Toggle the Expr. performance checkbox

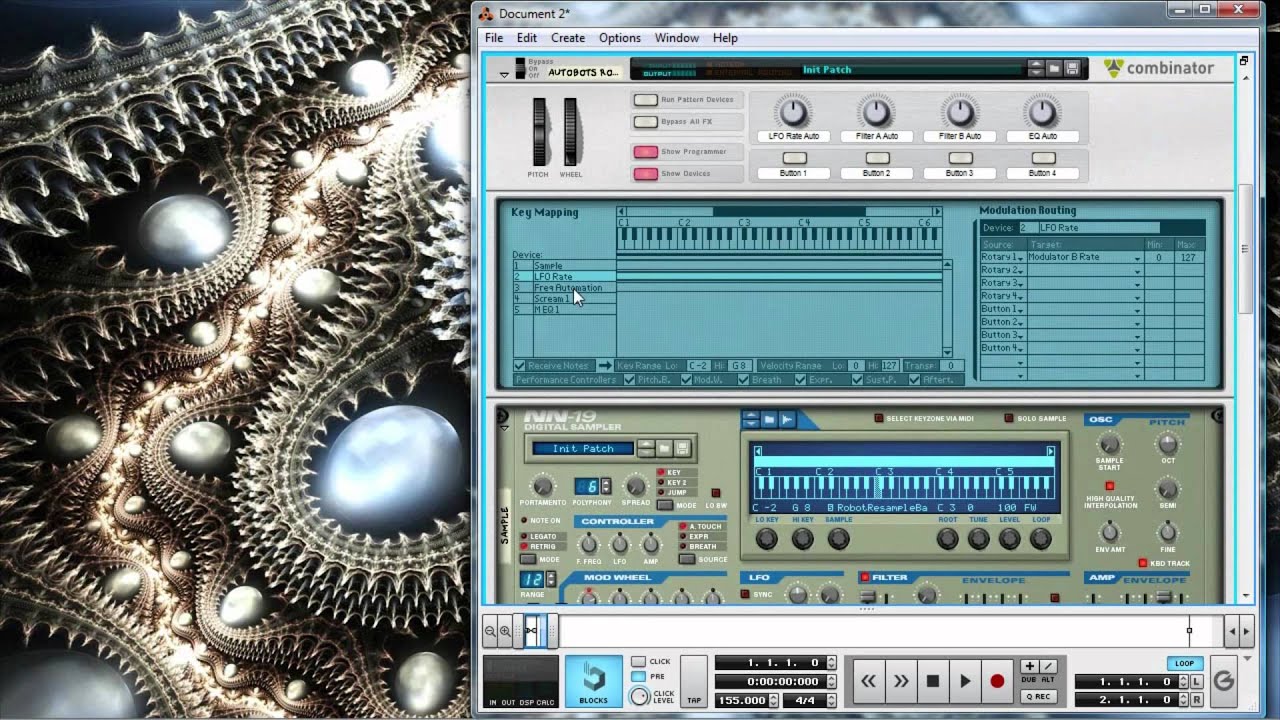coord(800,380)
